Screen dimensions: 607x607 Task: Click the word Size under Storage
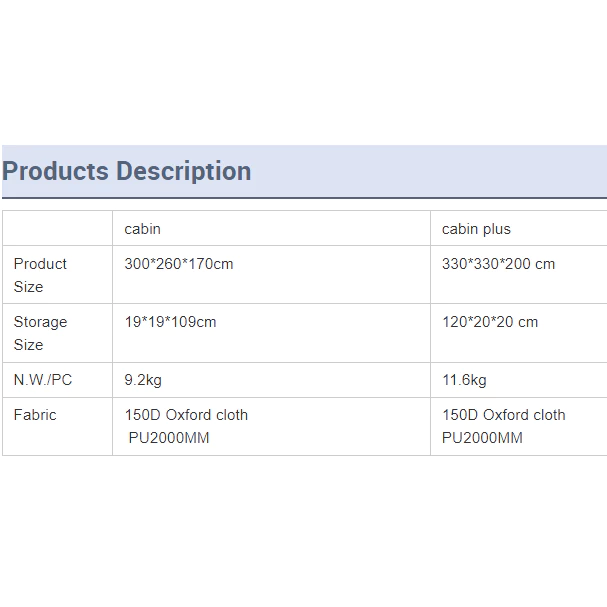[x=28, y=345]
